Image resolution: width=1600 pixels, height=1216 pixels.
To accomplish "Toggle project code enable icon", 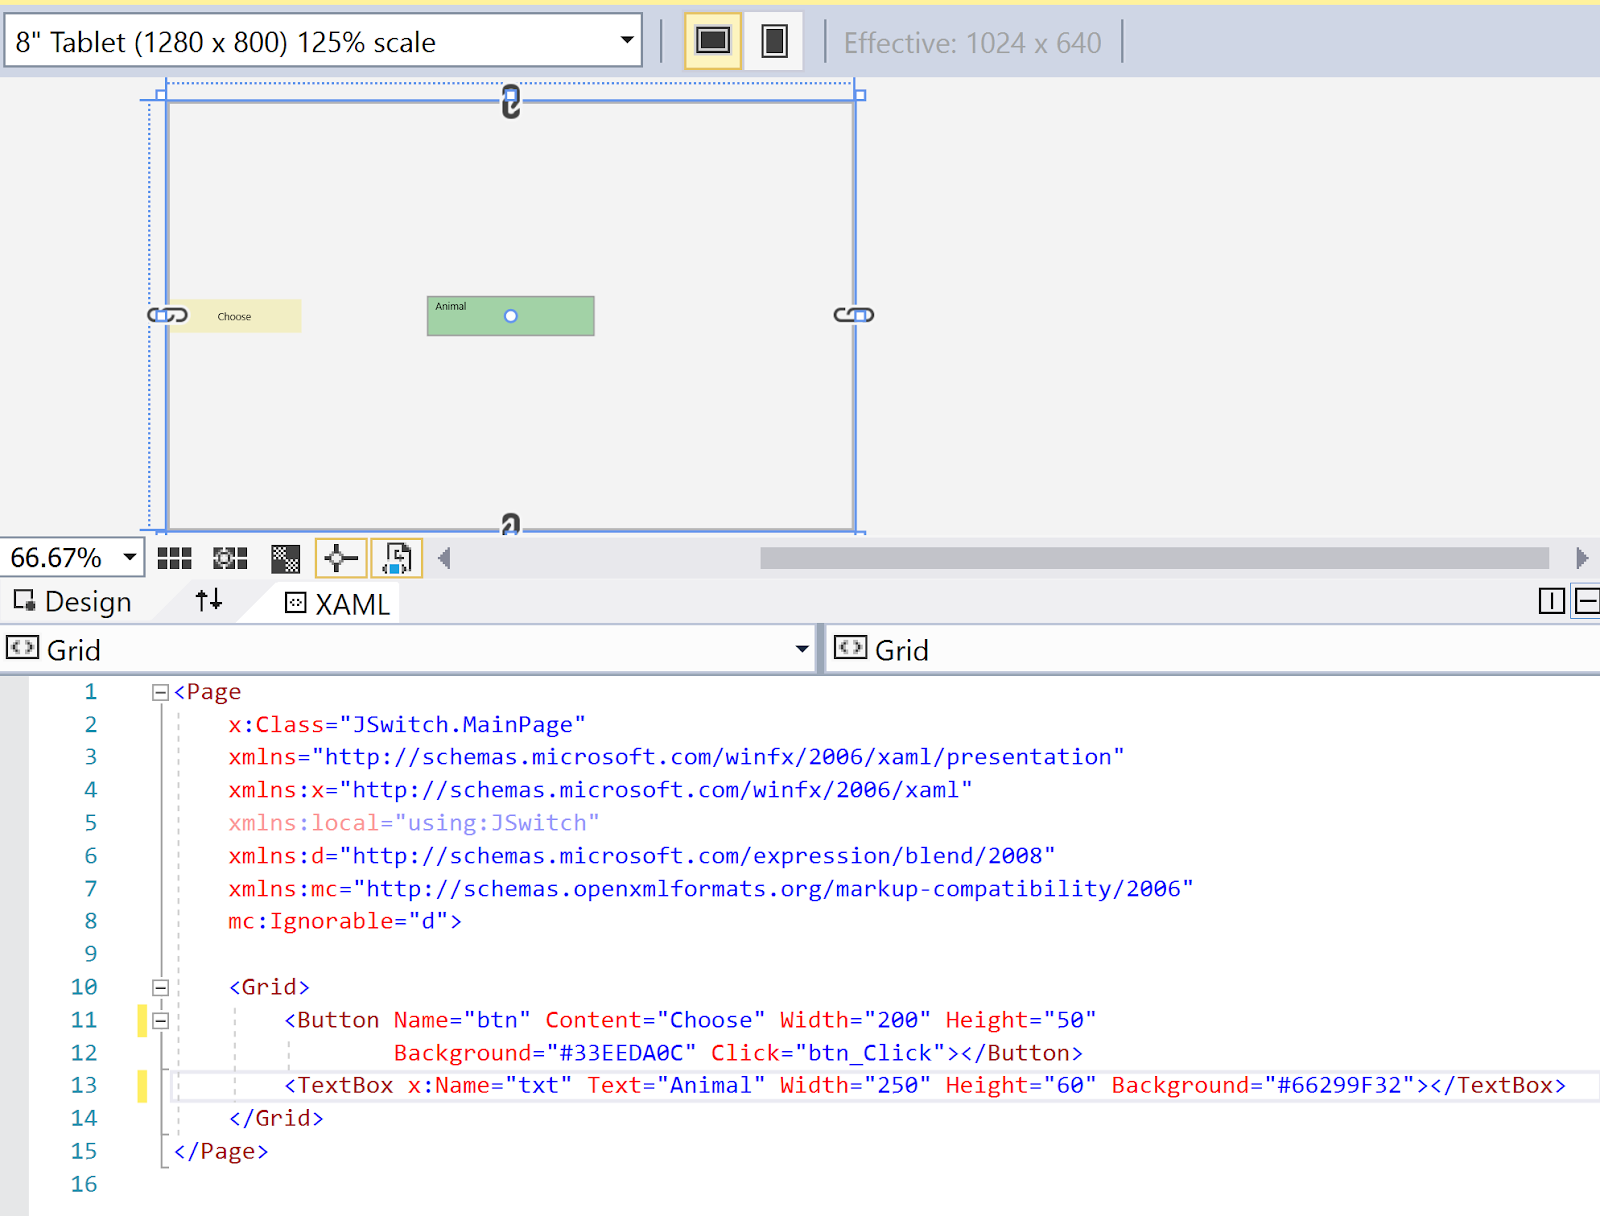I will 397,558.
